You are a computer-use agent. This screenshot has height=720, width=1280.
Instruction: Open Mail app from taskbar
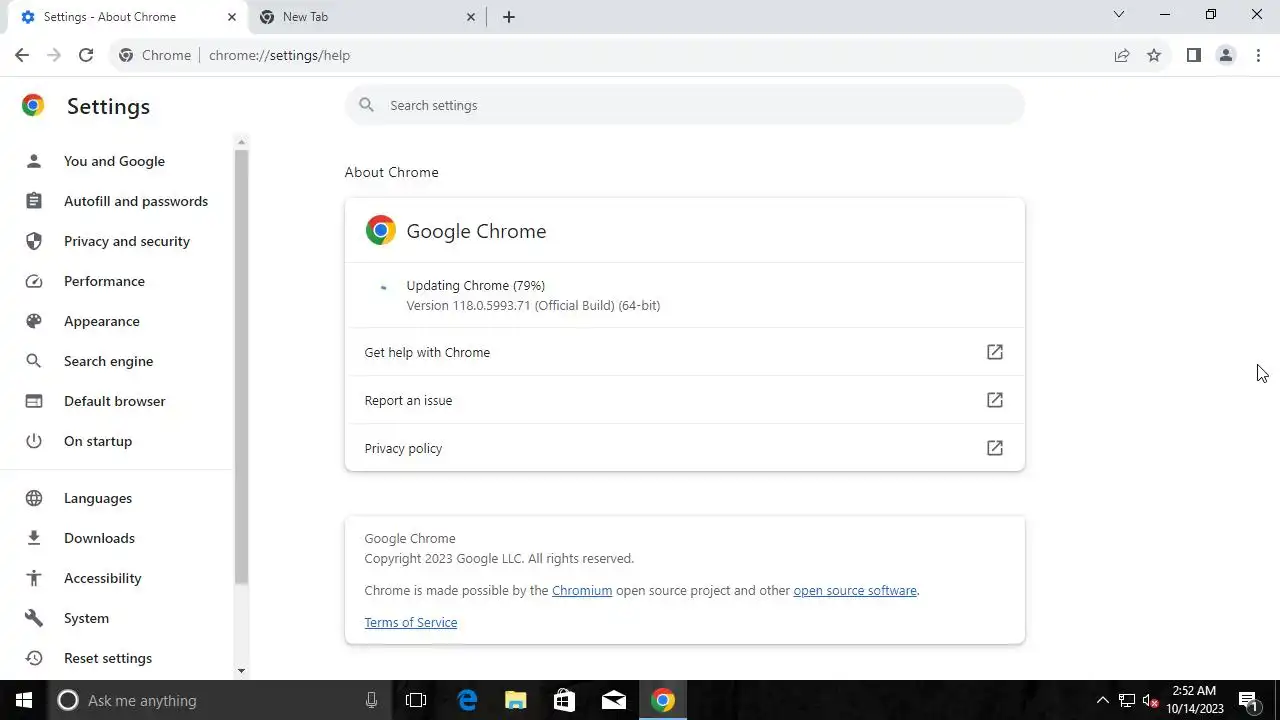pos(614,700)
